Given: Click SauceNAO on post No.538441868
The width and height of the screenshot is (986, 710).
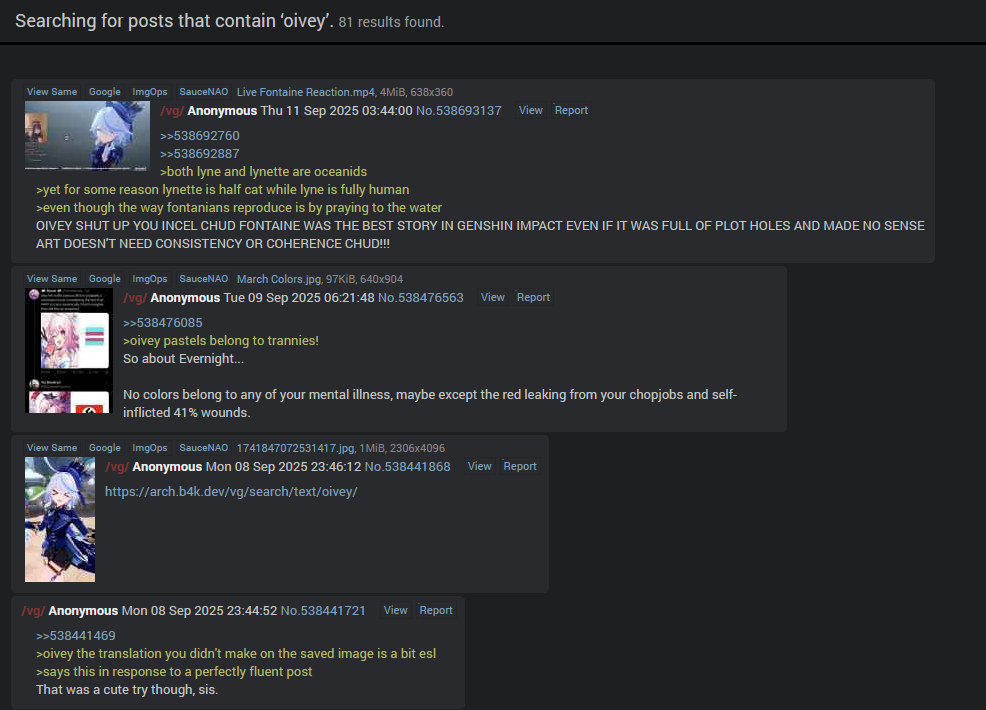Looking at the screenshot, I should click(x=204, y=448).
